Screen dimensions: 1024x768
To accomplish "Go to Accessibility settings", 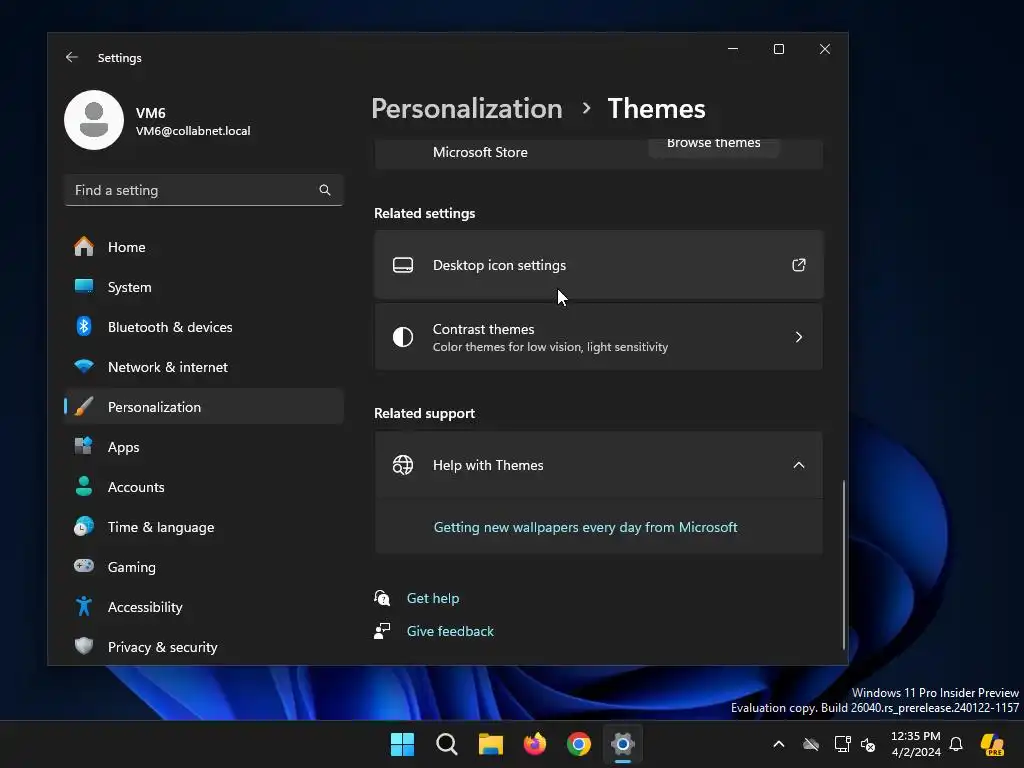I will pos(204,607).
